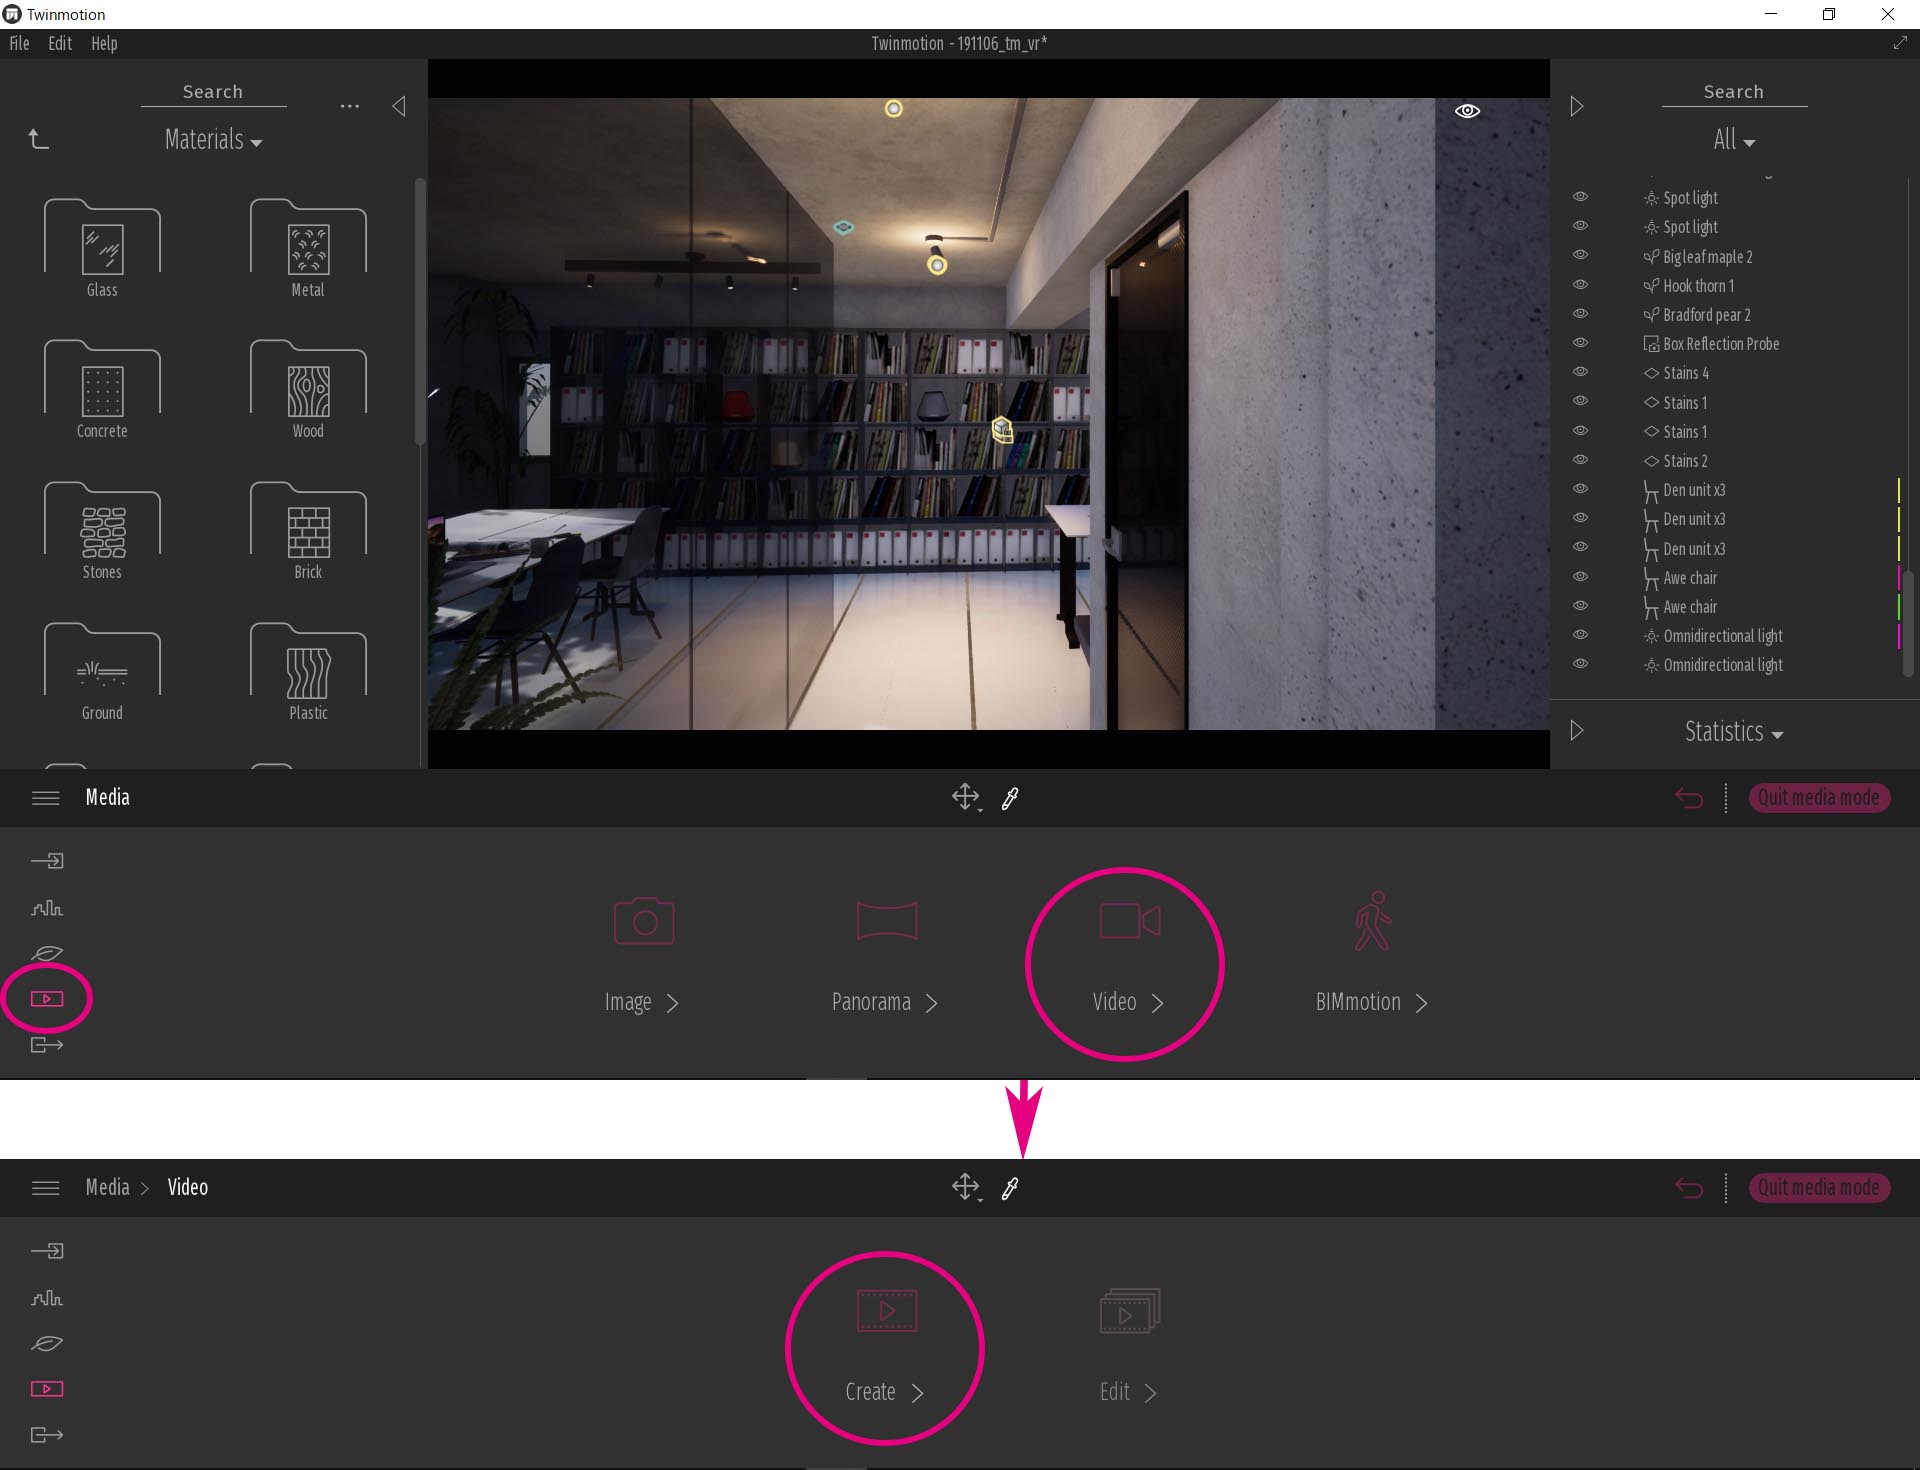Click the library Search field above Materials

click(x=213, y=92)
